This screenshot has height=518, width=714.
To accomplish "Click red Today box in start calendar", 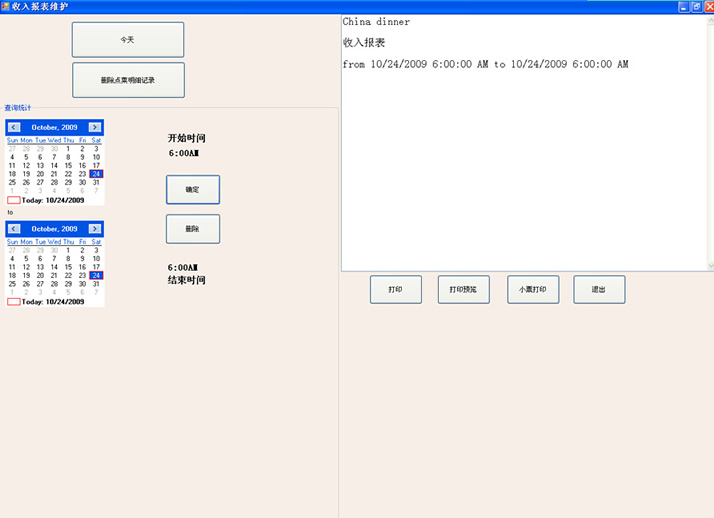I will (x=14, y=200).
